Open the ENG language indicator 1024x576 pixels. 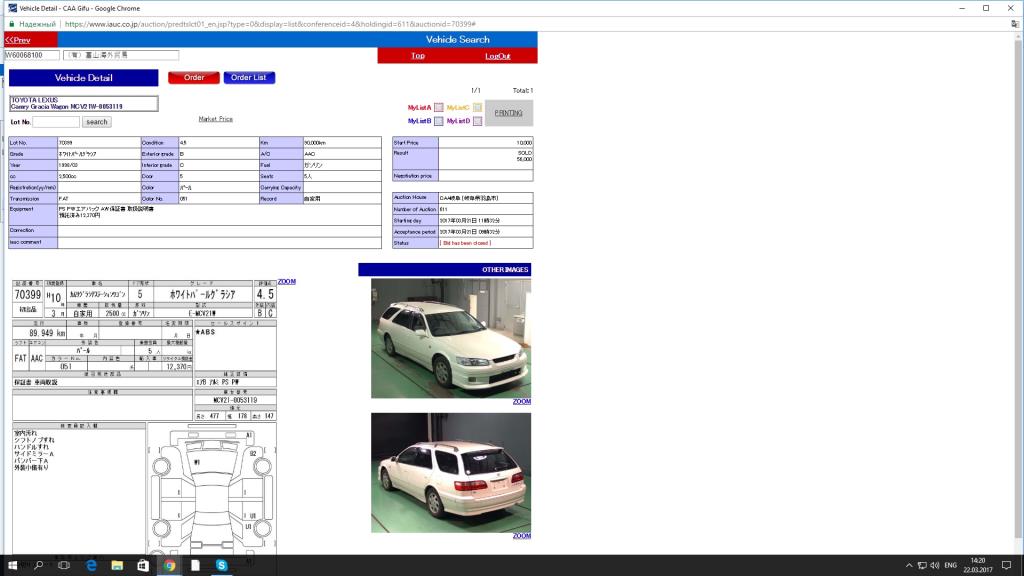click(x=950, y=566)
